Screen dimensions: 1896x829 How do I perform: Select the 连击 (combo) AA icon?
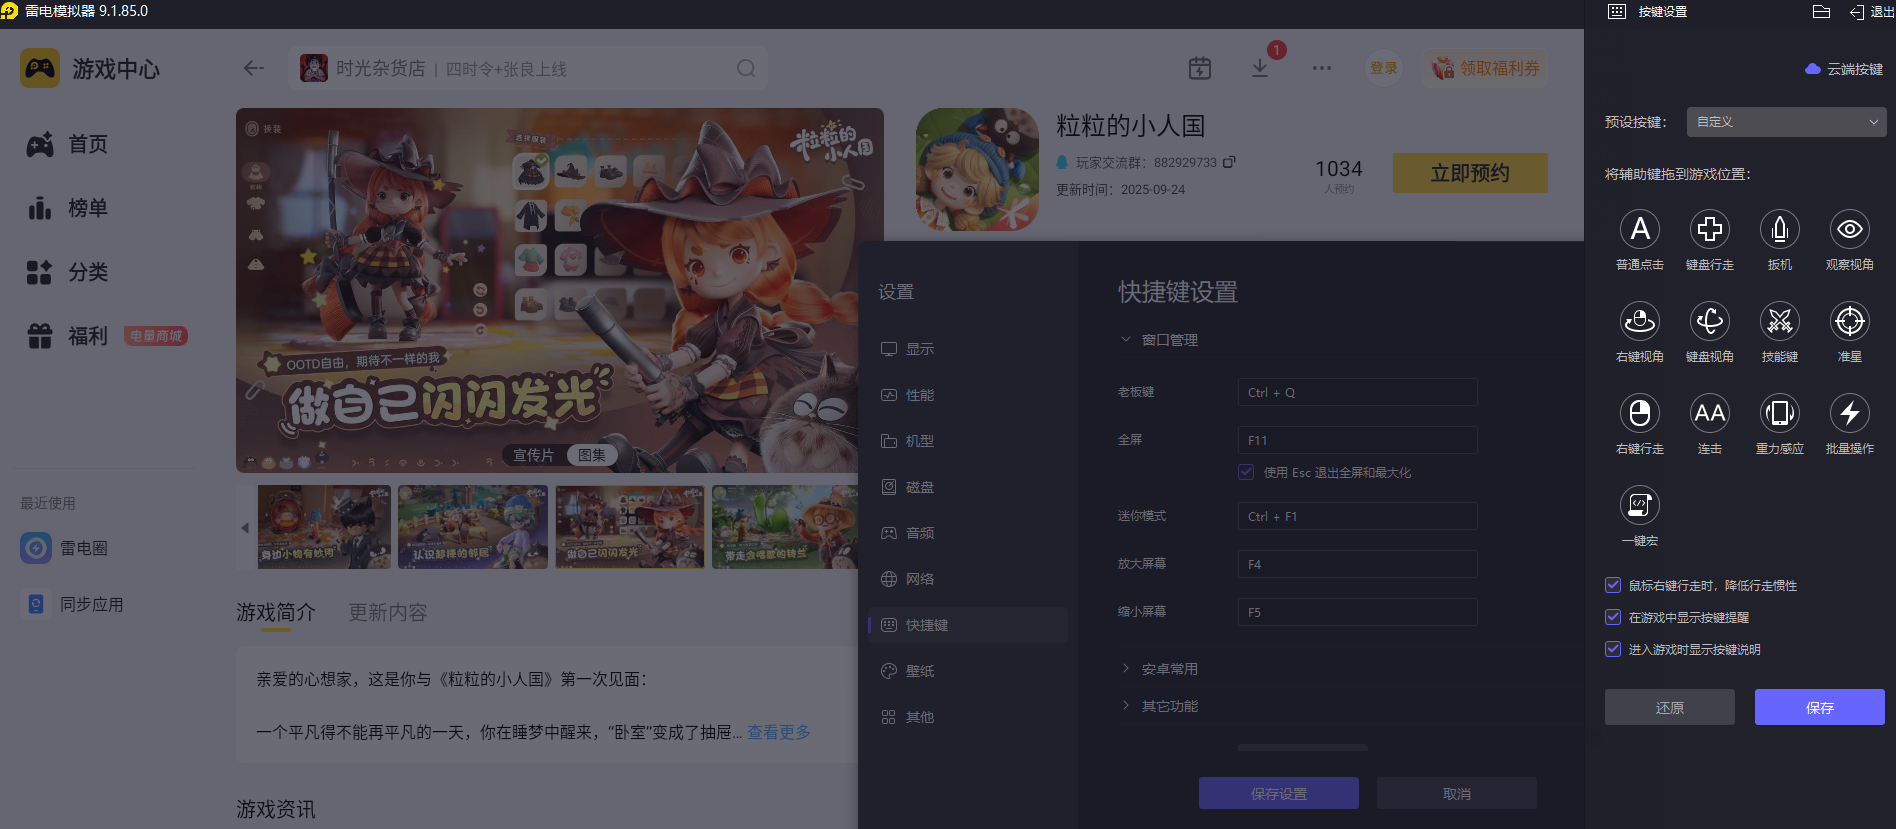point(1710,413)
